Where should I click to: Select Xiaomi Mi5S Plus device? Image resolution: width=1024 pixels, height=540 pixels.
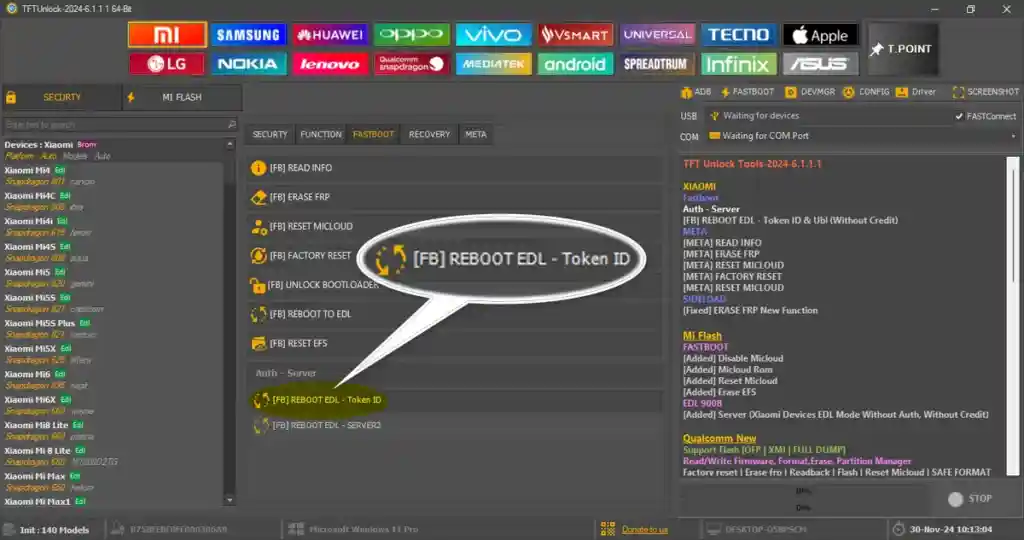[112, 328]
